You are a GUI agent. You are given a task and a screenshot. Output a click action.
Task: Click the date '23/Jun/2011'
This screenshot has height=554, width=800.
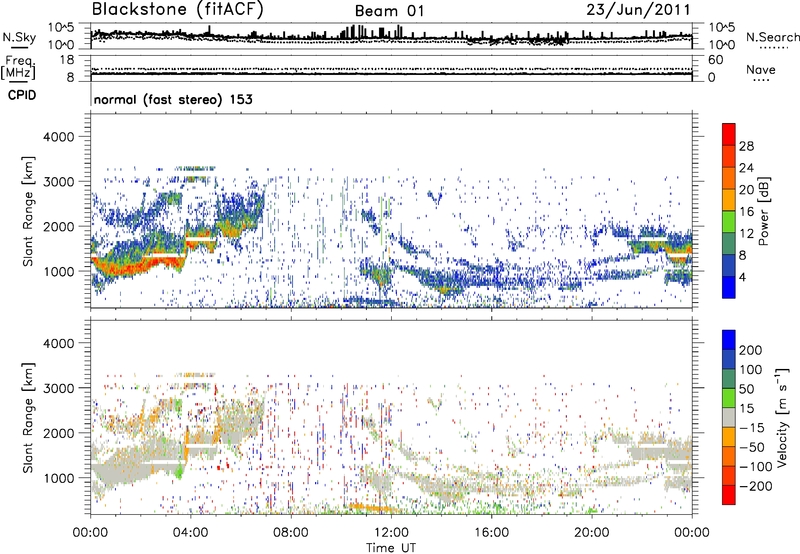coord(638,9)
